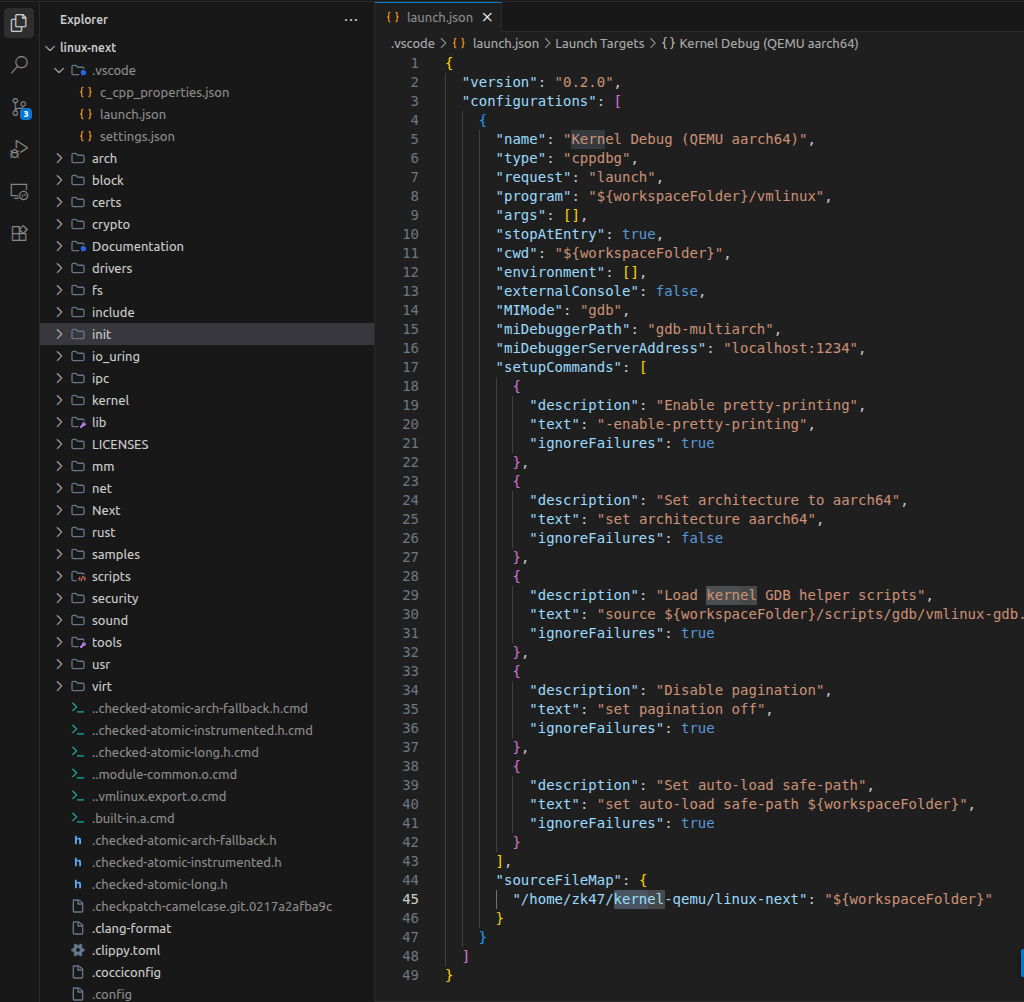Viewport: 1024px width, 1002px height.
Task: Click line number 17 in the gutter
Action: click(x=410, y=367)
